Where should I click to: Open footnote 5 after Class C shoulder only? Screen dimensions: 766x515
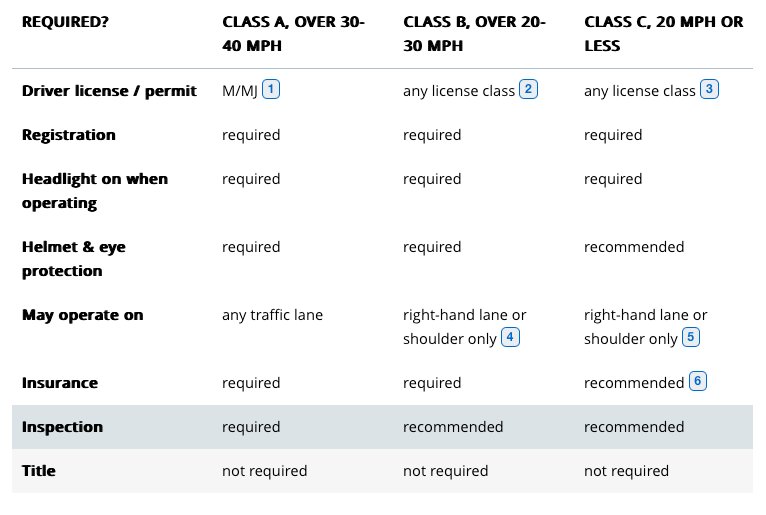[691, 337]
